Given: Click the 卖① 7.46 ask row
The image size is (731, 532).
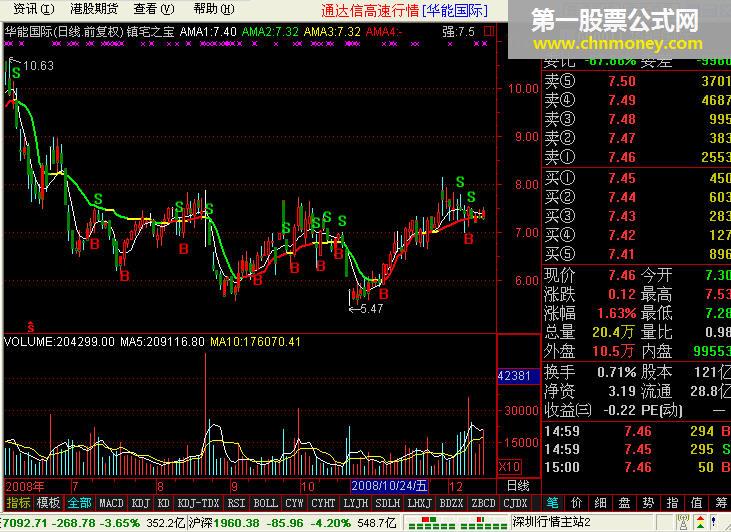Looking at the screenshot, I should [637, 157].
